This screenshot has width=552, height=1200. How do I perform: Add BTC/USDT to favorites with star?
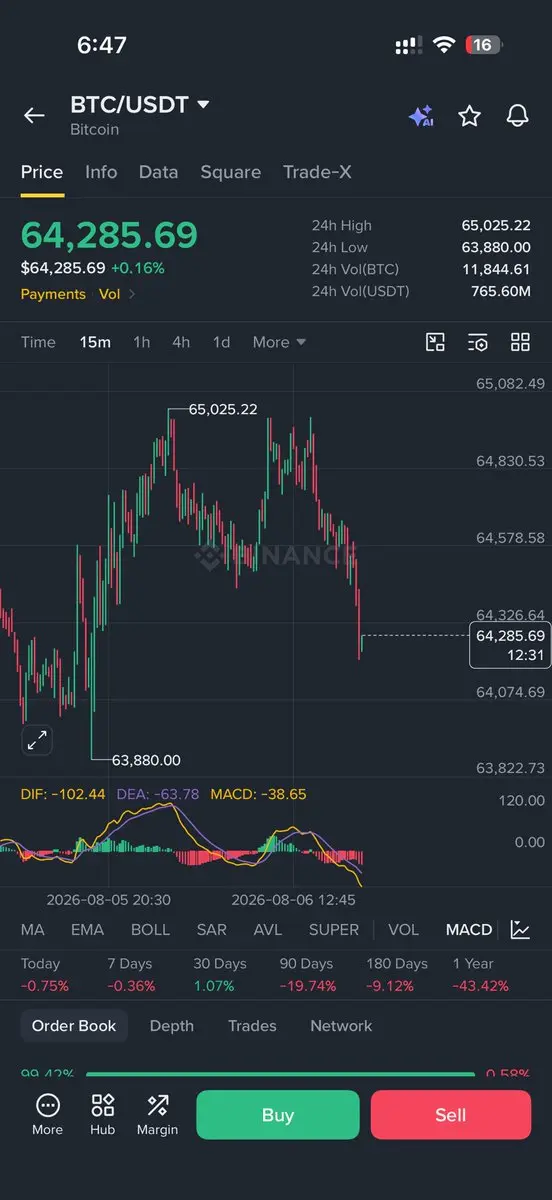pos(469,116)
